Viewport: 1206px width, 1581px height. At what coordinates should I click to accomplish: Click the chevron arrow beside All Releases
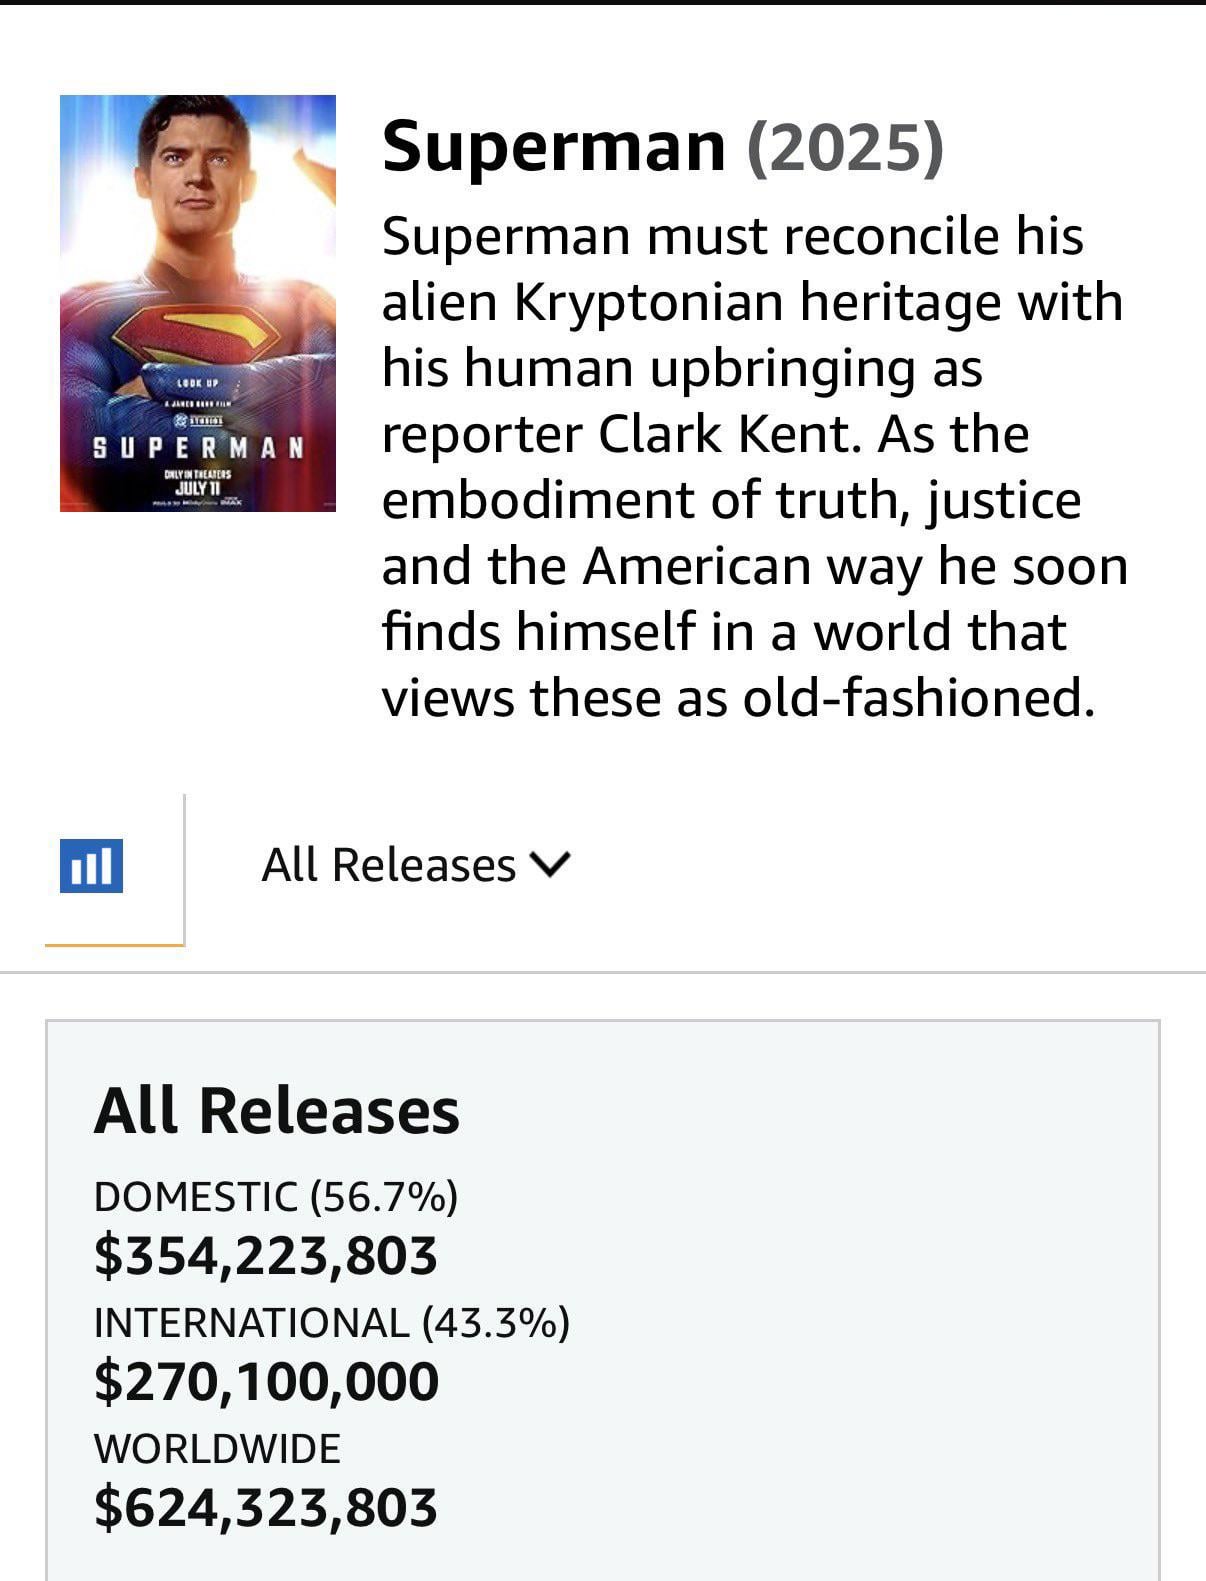pyautogui.click(x=551, y=864)
